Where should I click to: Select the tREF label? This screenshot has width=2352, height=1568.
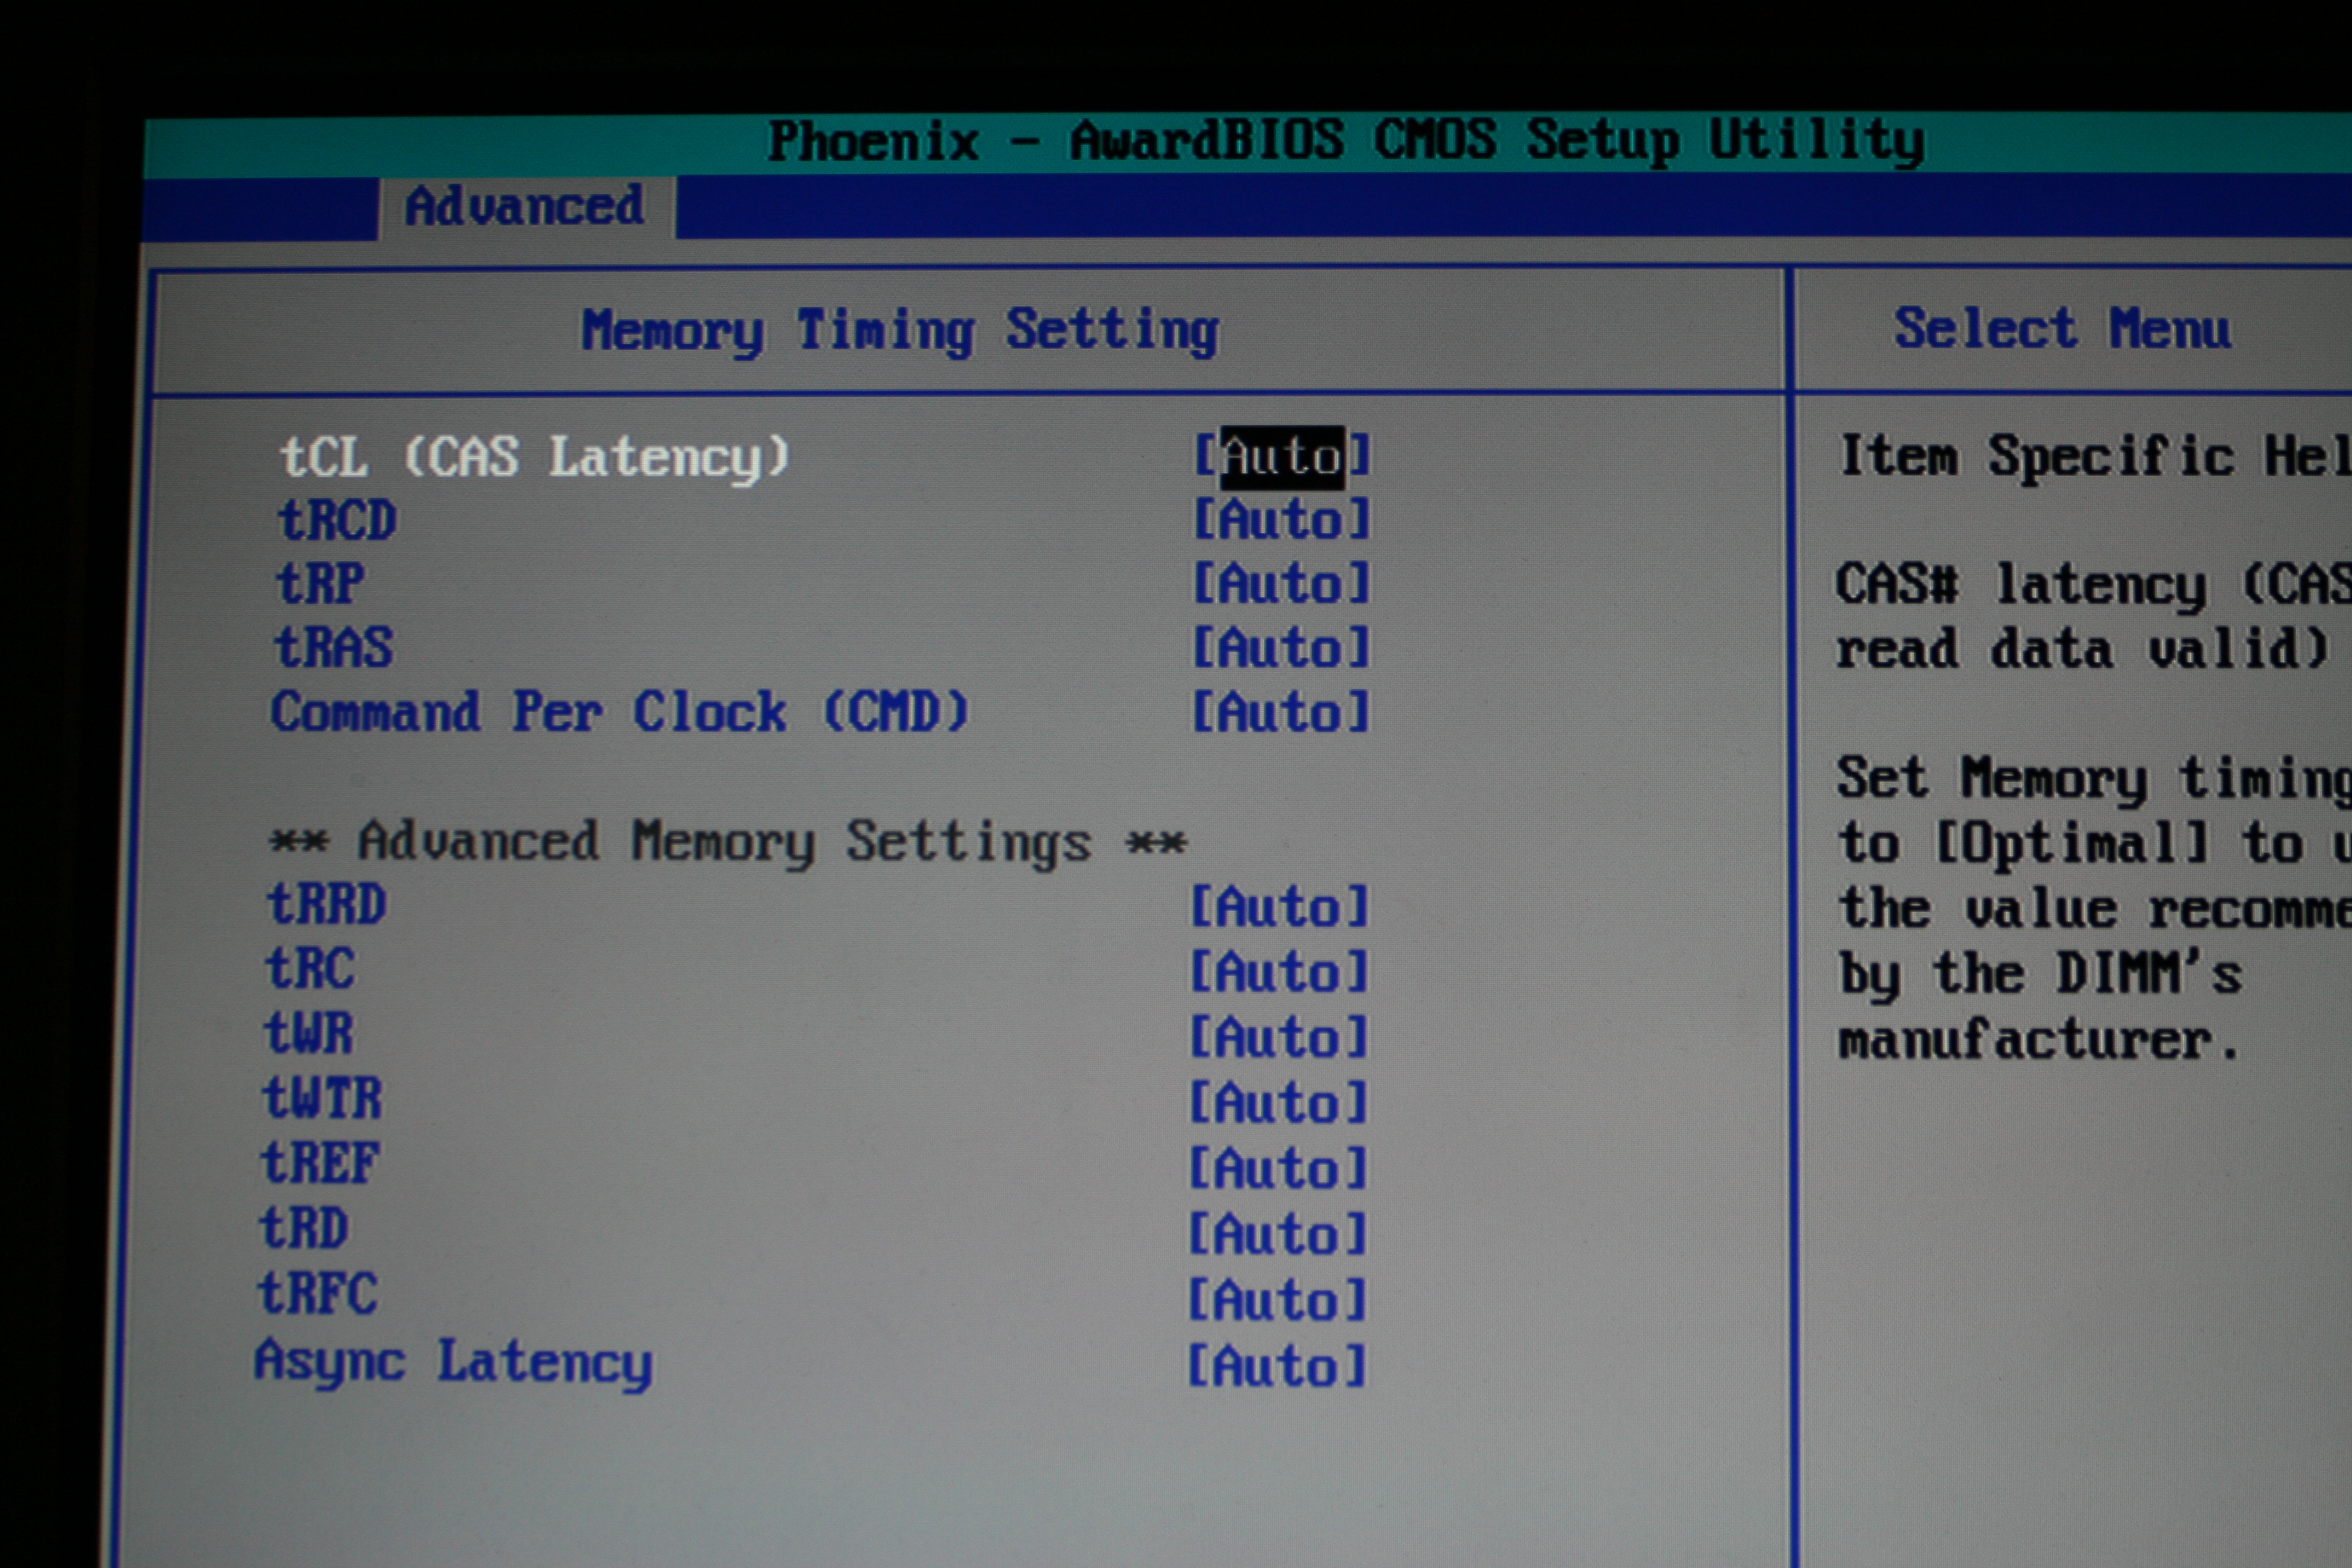point(320,1164)
